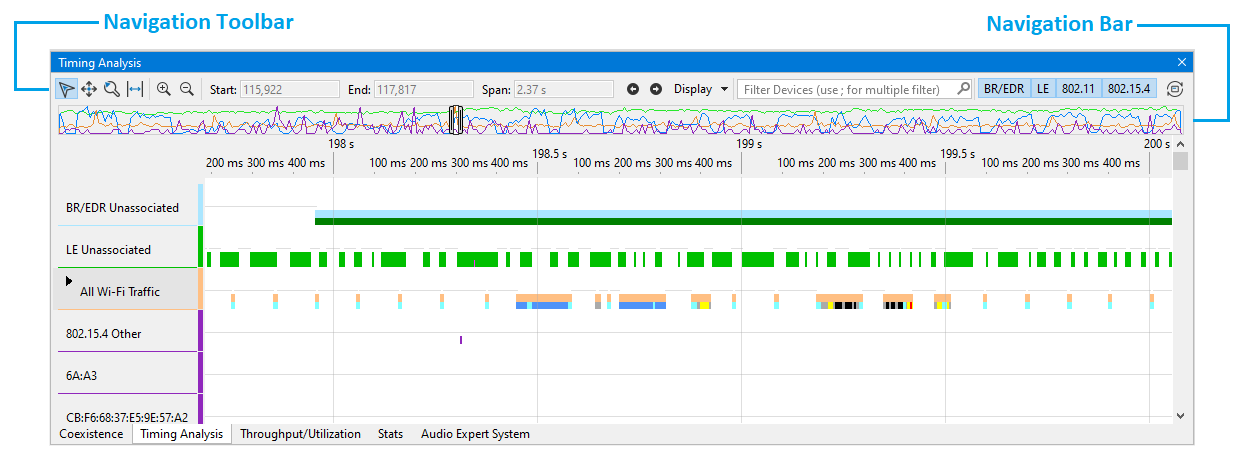Open the Audio Expert System tab

click(x=475, y=434)
